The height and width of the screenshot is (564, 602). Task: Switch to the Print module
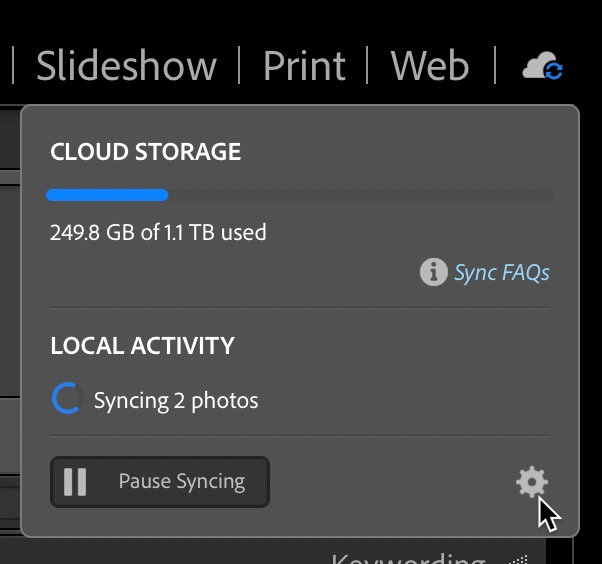(304, 66)
